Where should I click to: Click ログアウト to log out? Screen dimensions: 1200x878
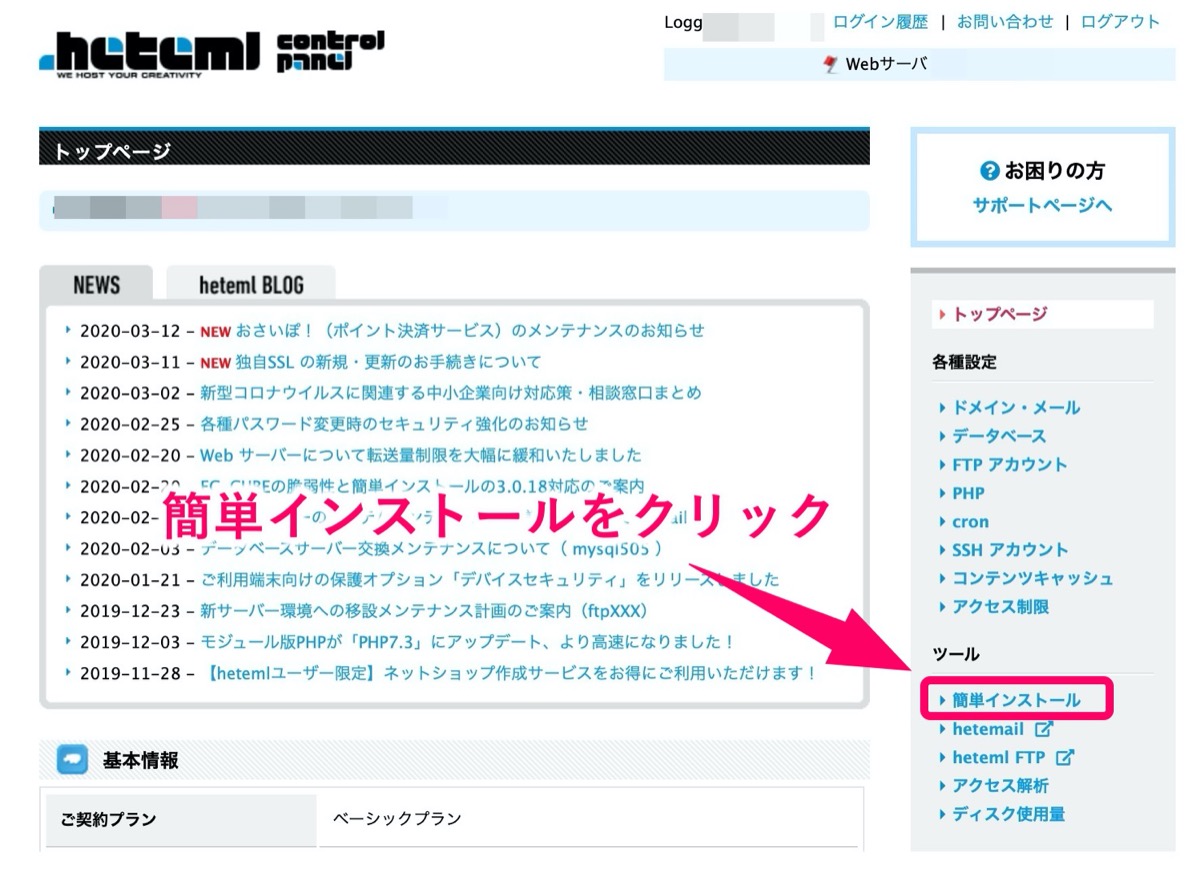[x=1120, y=22]
